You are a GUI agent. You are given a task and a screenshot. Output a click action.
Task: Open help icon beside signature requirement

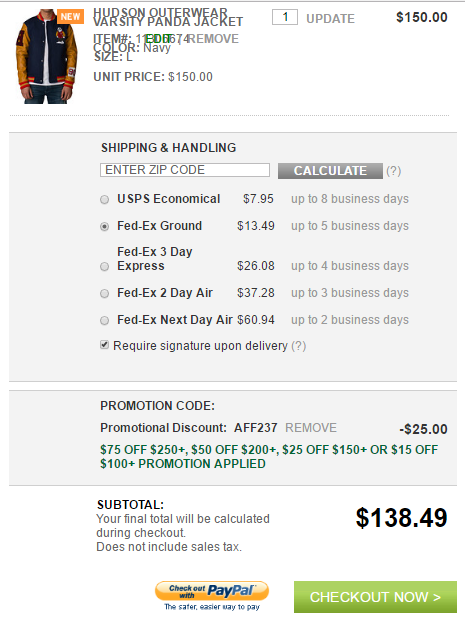click(x=299, y=346)
